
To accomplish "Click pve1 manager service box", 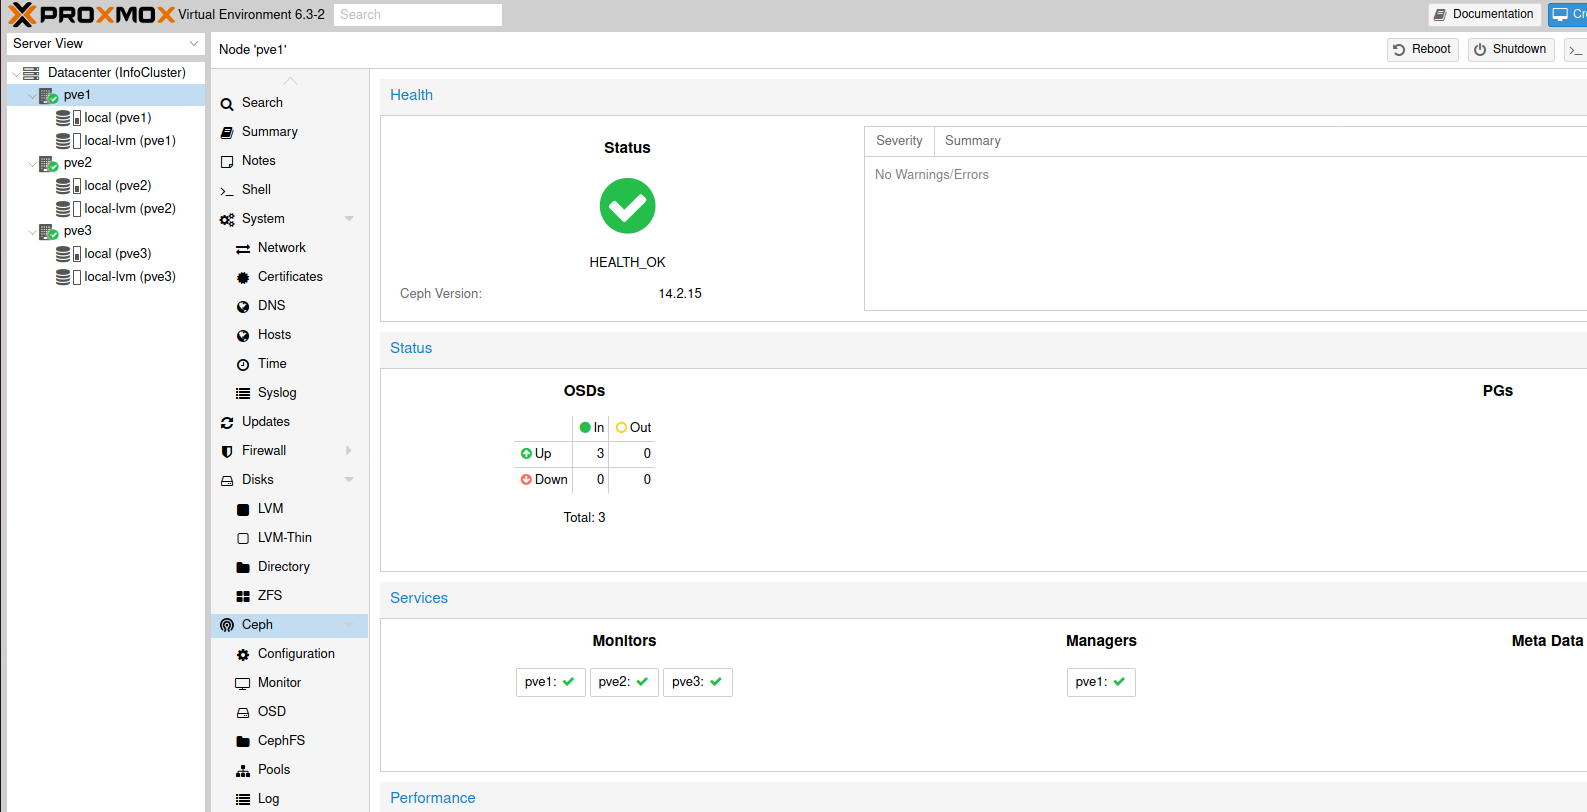I will click(1101, 682).
